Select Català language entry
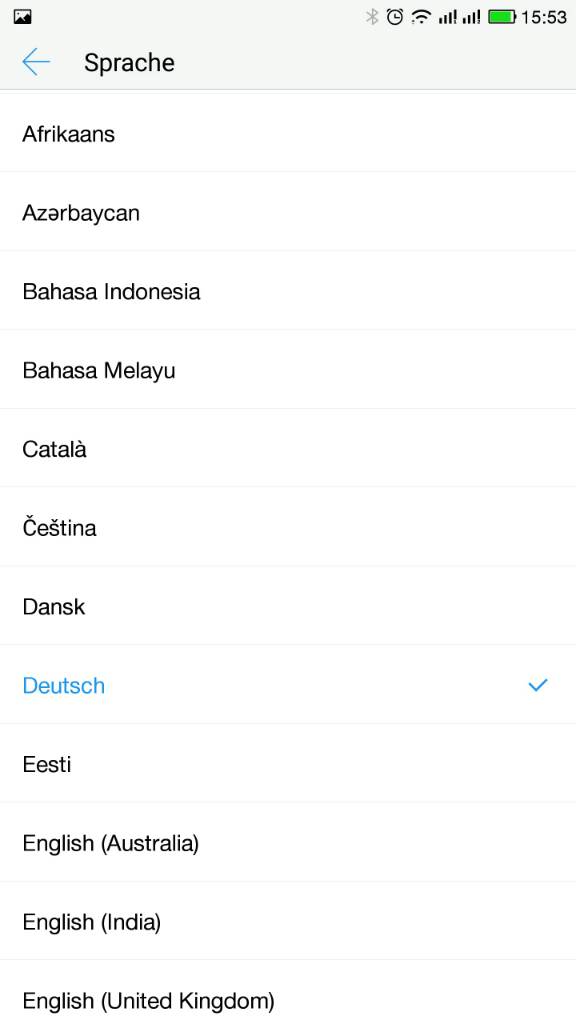576x1024 pixels. 288,449
